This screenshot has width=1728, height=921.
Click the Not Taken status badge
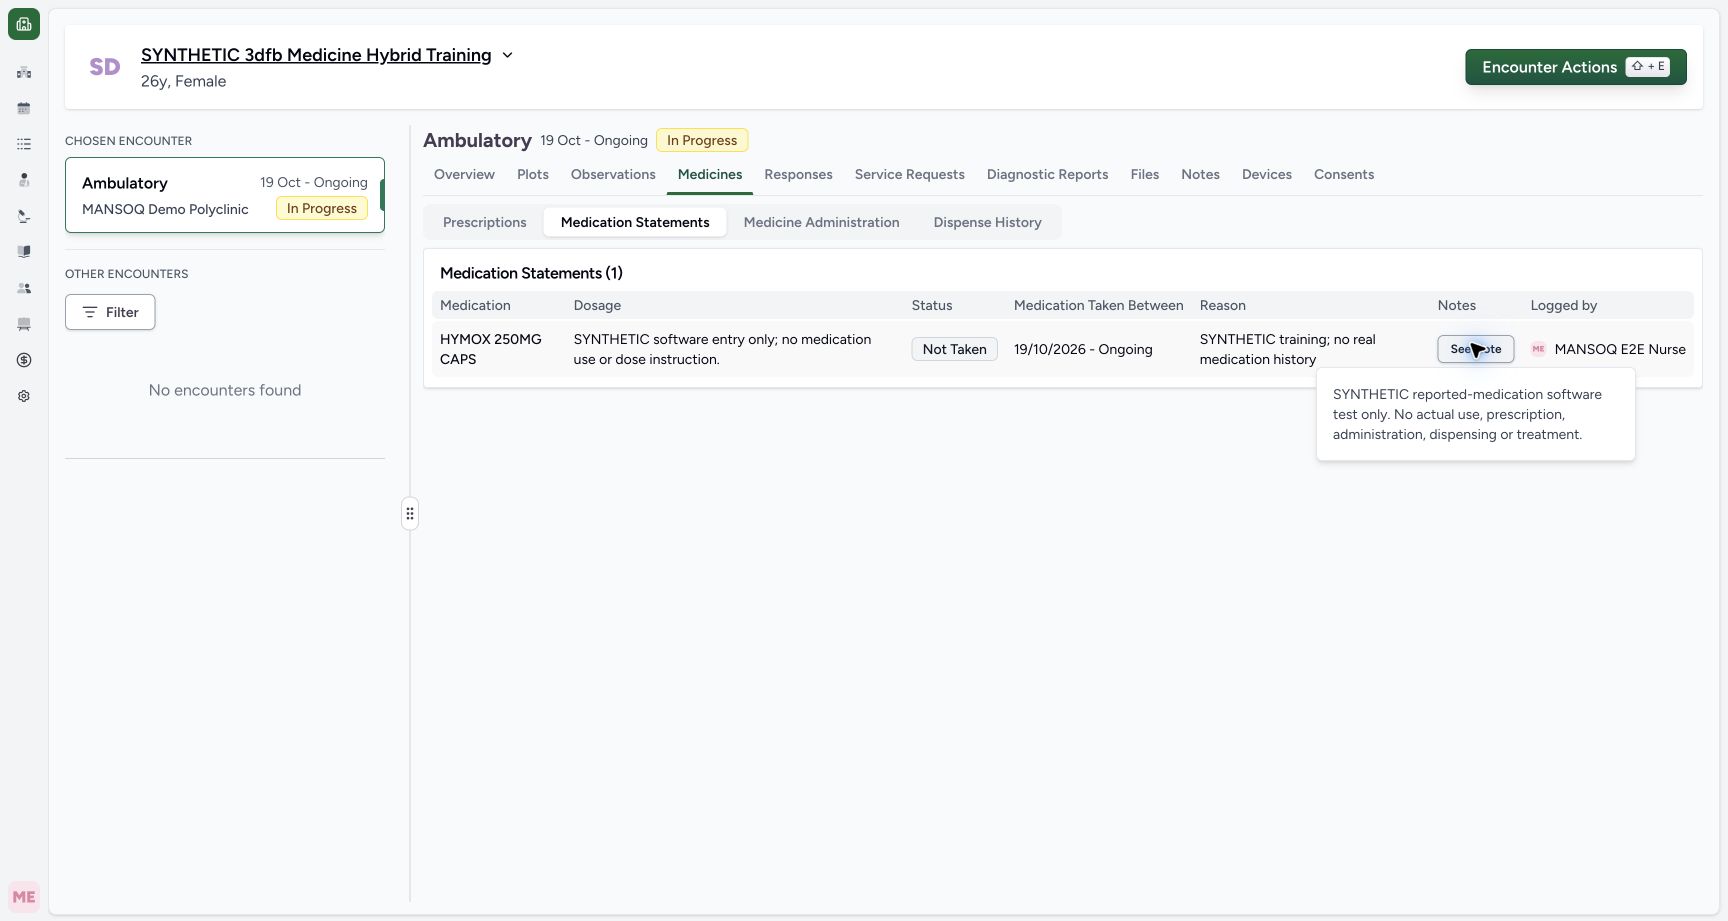pos(955,349)
